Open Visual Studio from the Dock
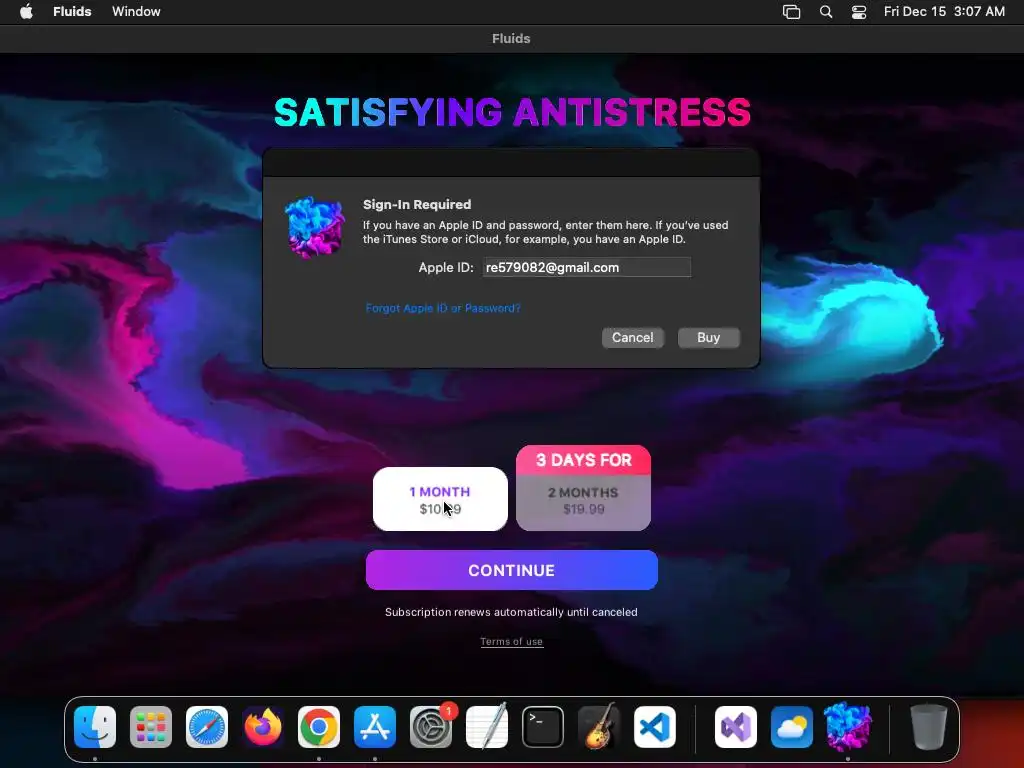Image resolution: width=1024 pixels, height=768 pixels. click(736, 727)
